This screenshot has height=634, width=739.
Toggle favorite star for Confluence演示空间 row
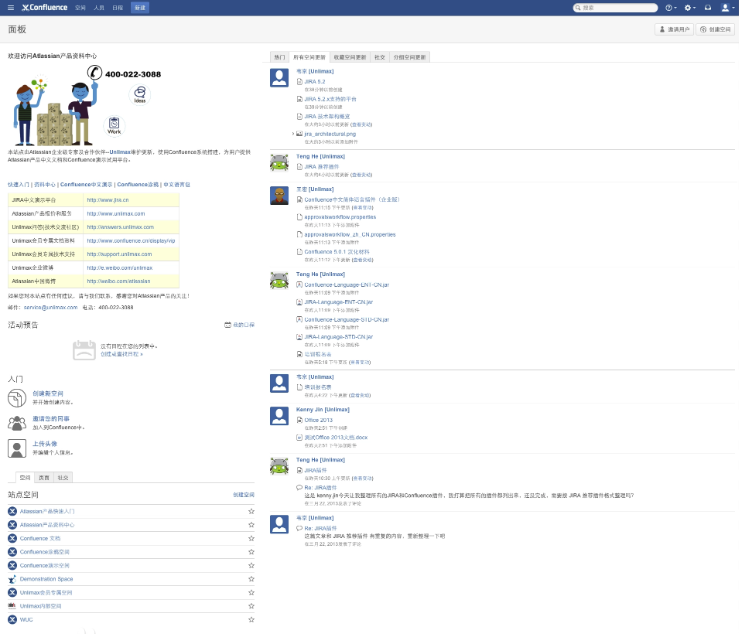click(251, 565)
